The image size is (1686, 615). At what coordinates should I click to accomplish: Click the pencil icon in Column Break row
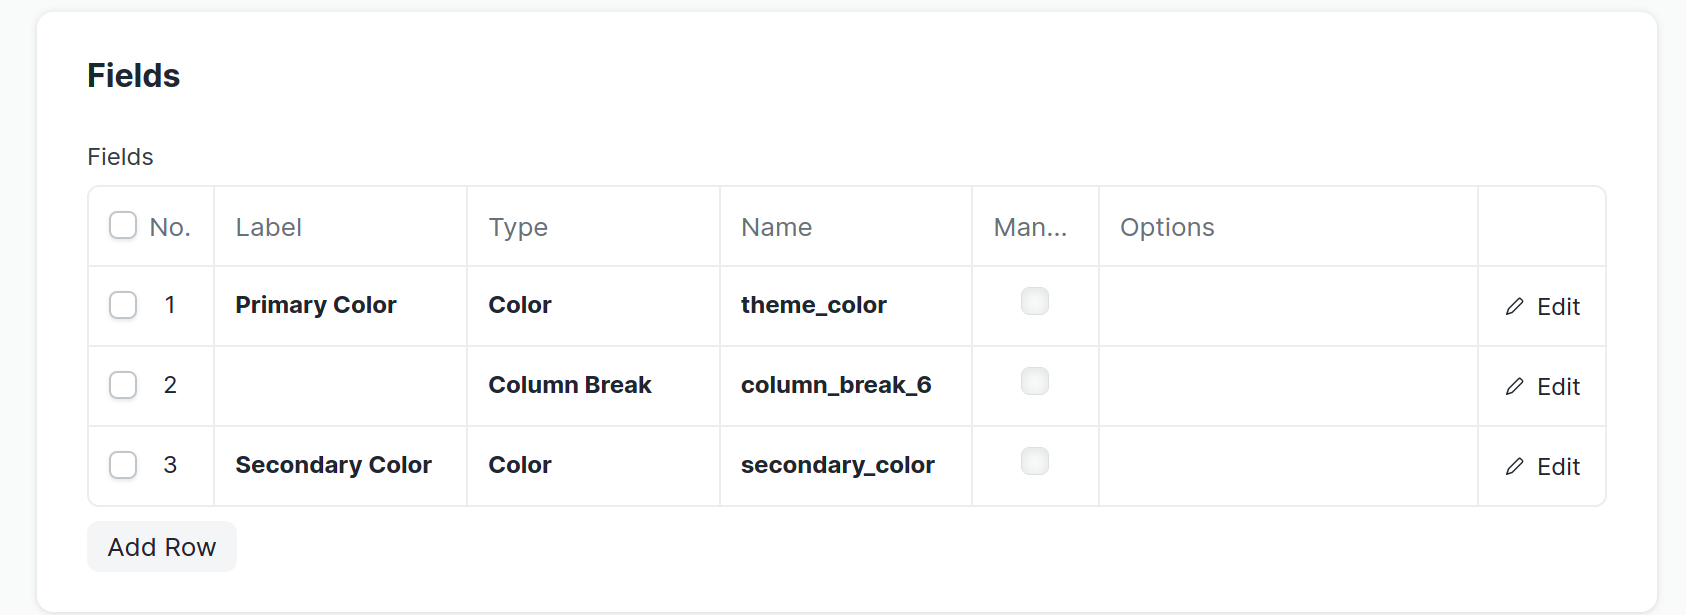1514,387
